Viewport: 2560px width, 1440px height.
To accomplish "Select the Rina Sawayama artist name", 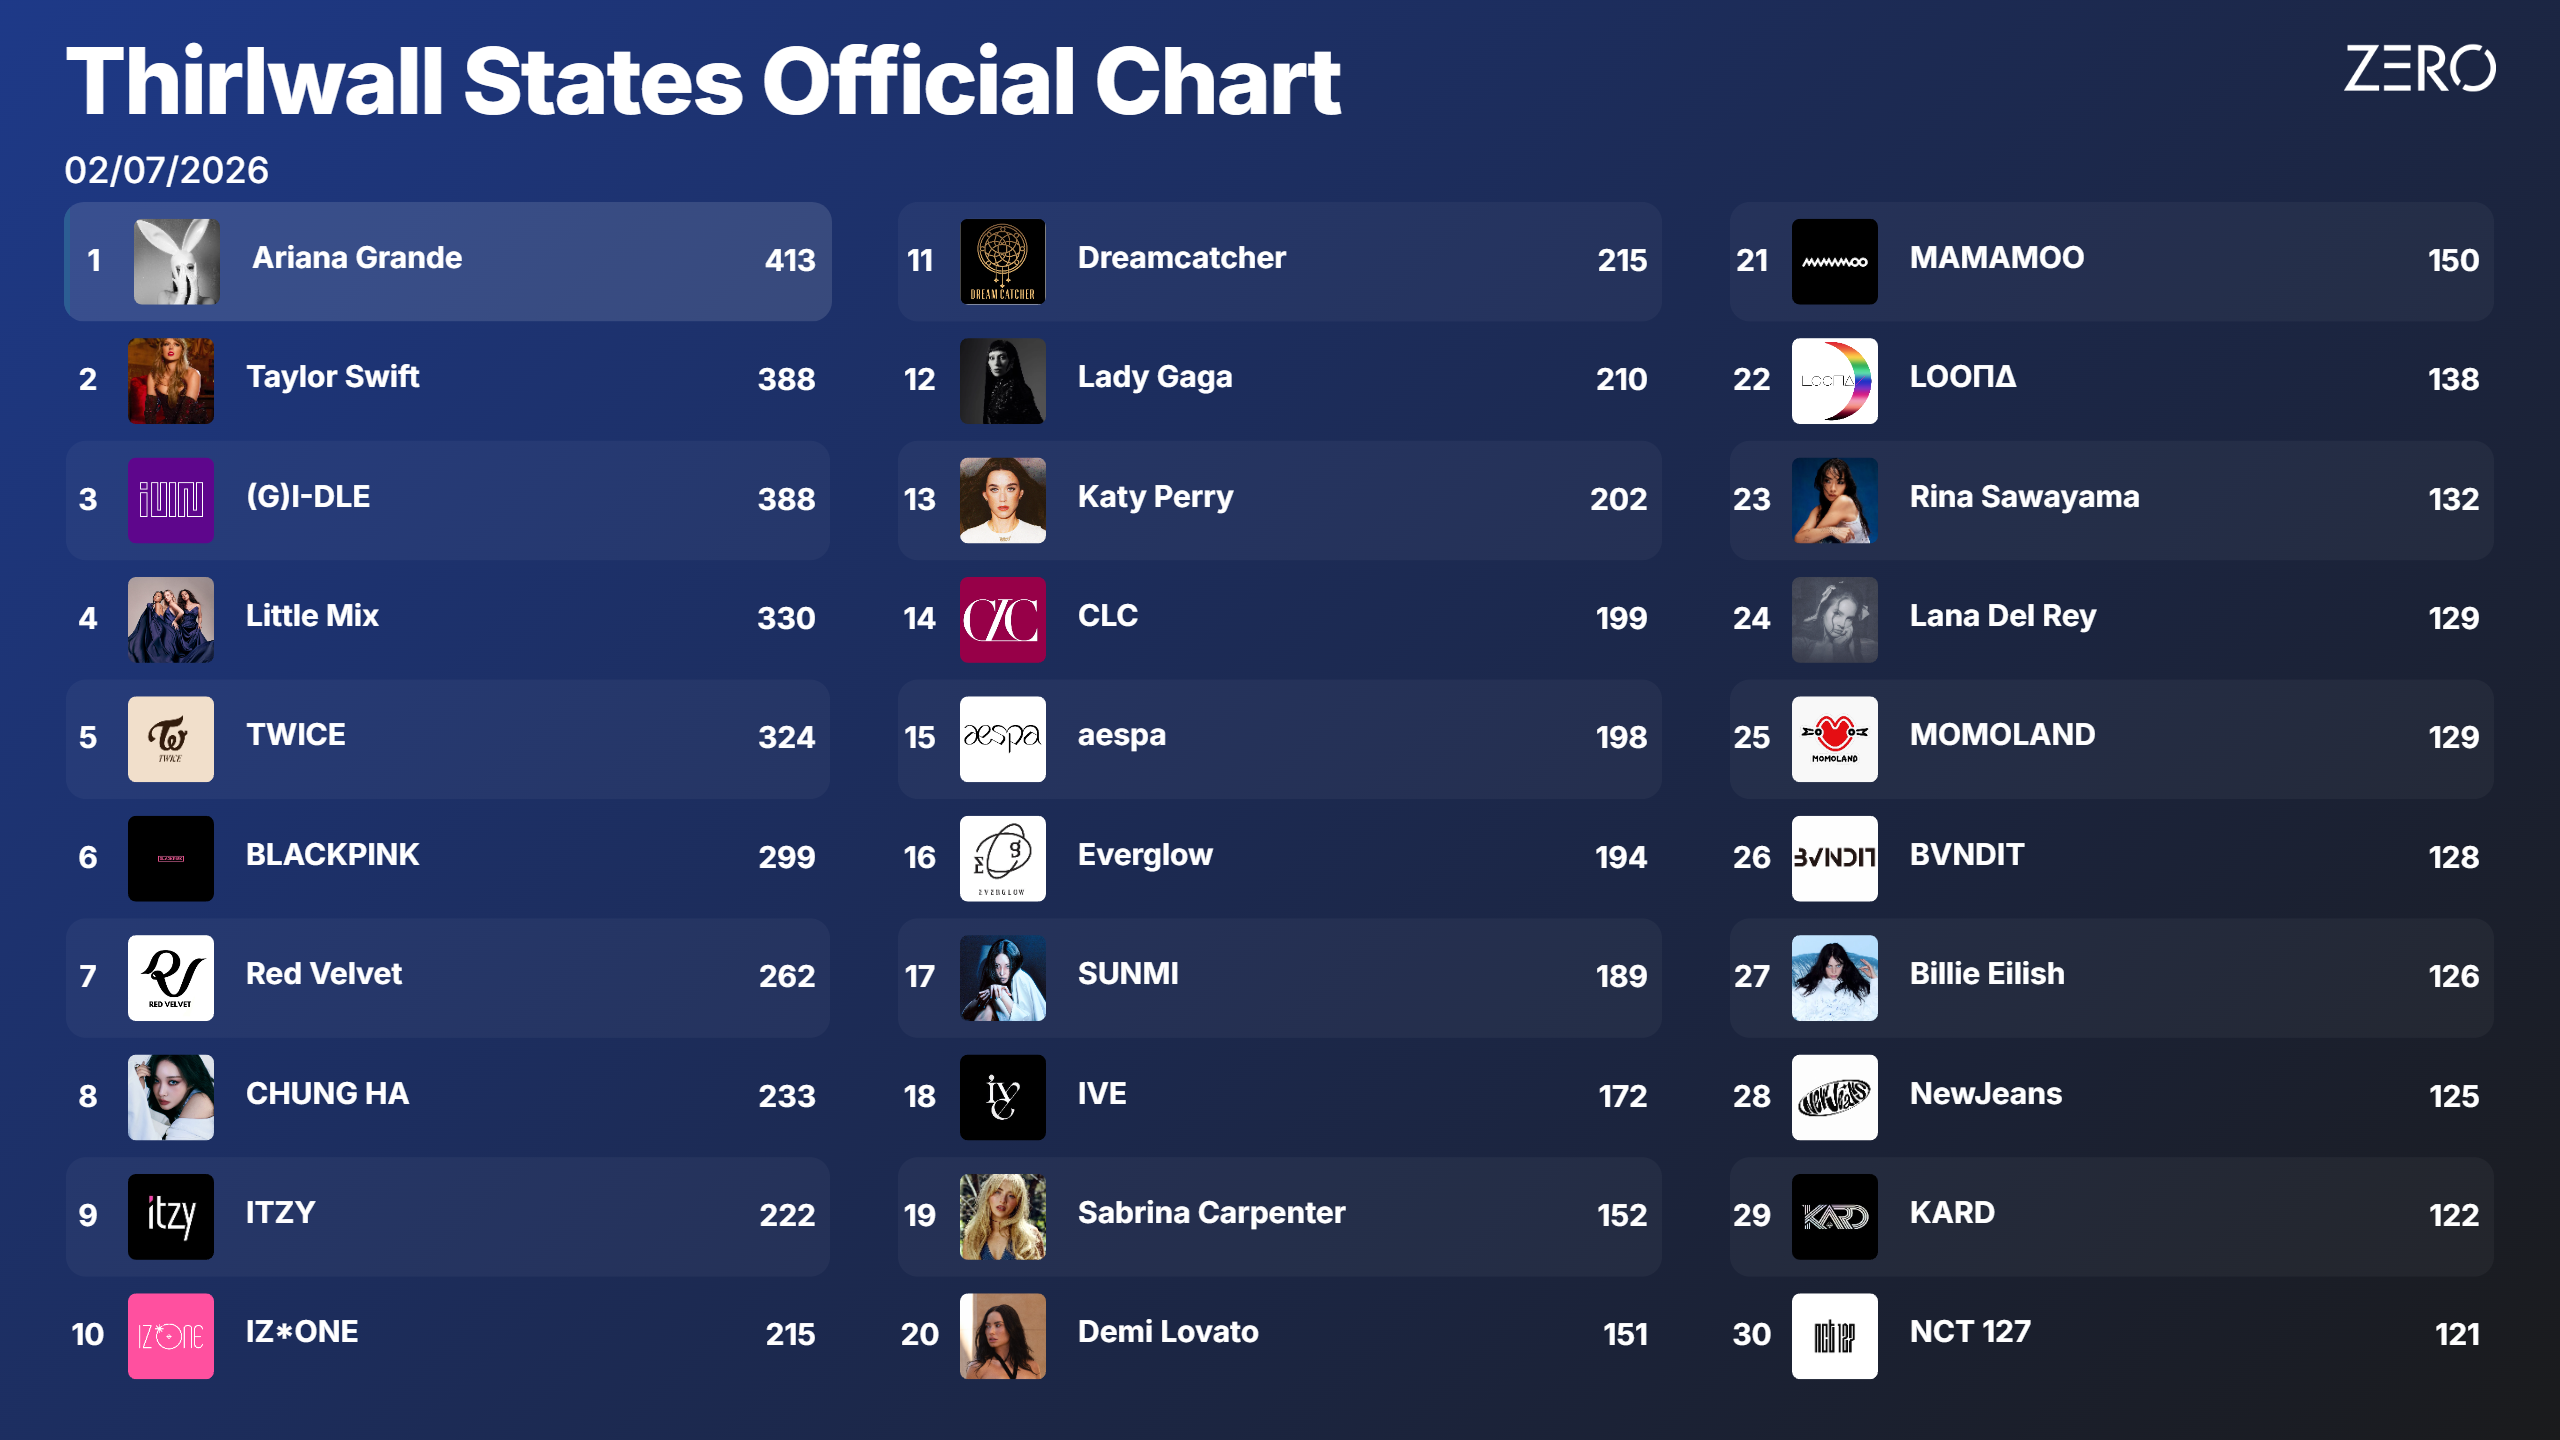I will pos(2025,497).
